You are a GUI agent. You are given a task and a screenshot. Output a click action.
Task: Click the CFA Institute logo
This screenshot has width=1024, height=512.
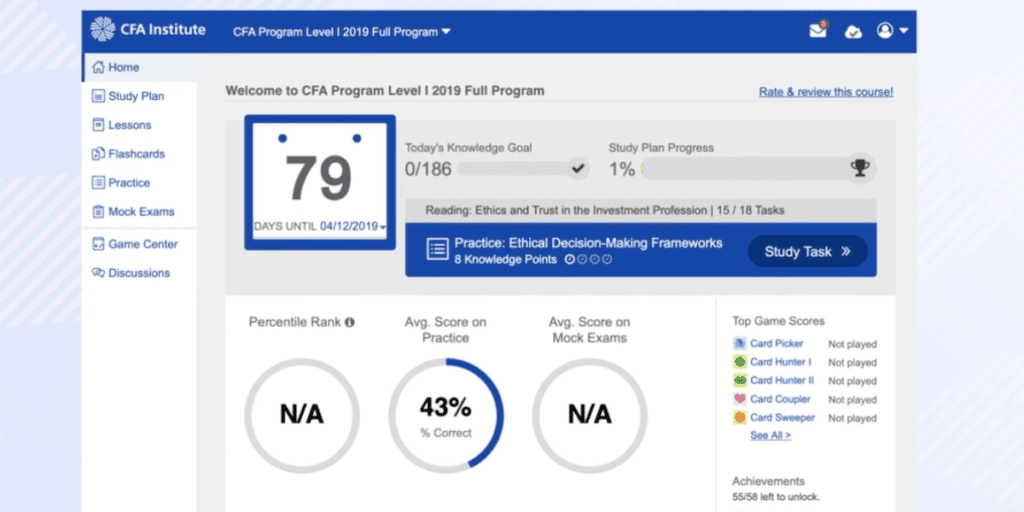pyautogui.click(x=148, y=29)
